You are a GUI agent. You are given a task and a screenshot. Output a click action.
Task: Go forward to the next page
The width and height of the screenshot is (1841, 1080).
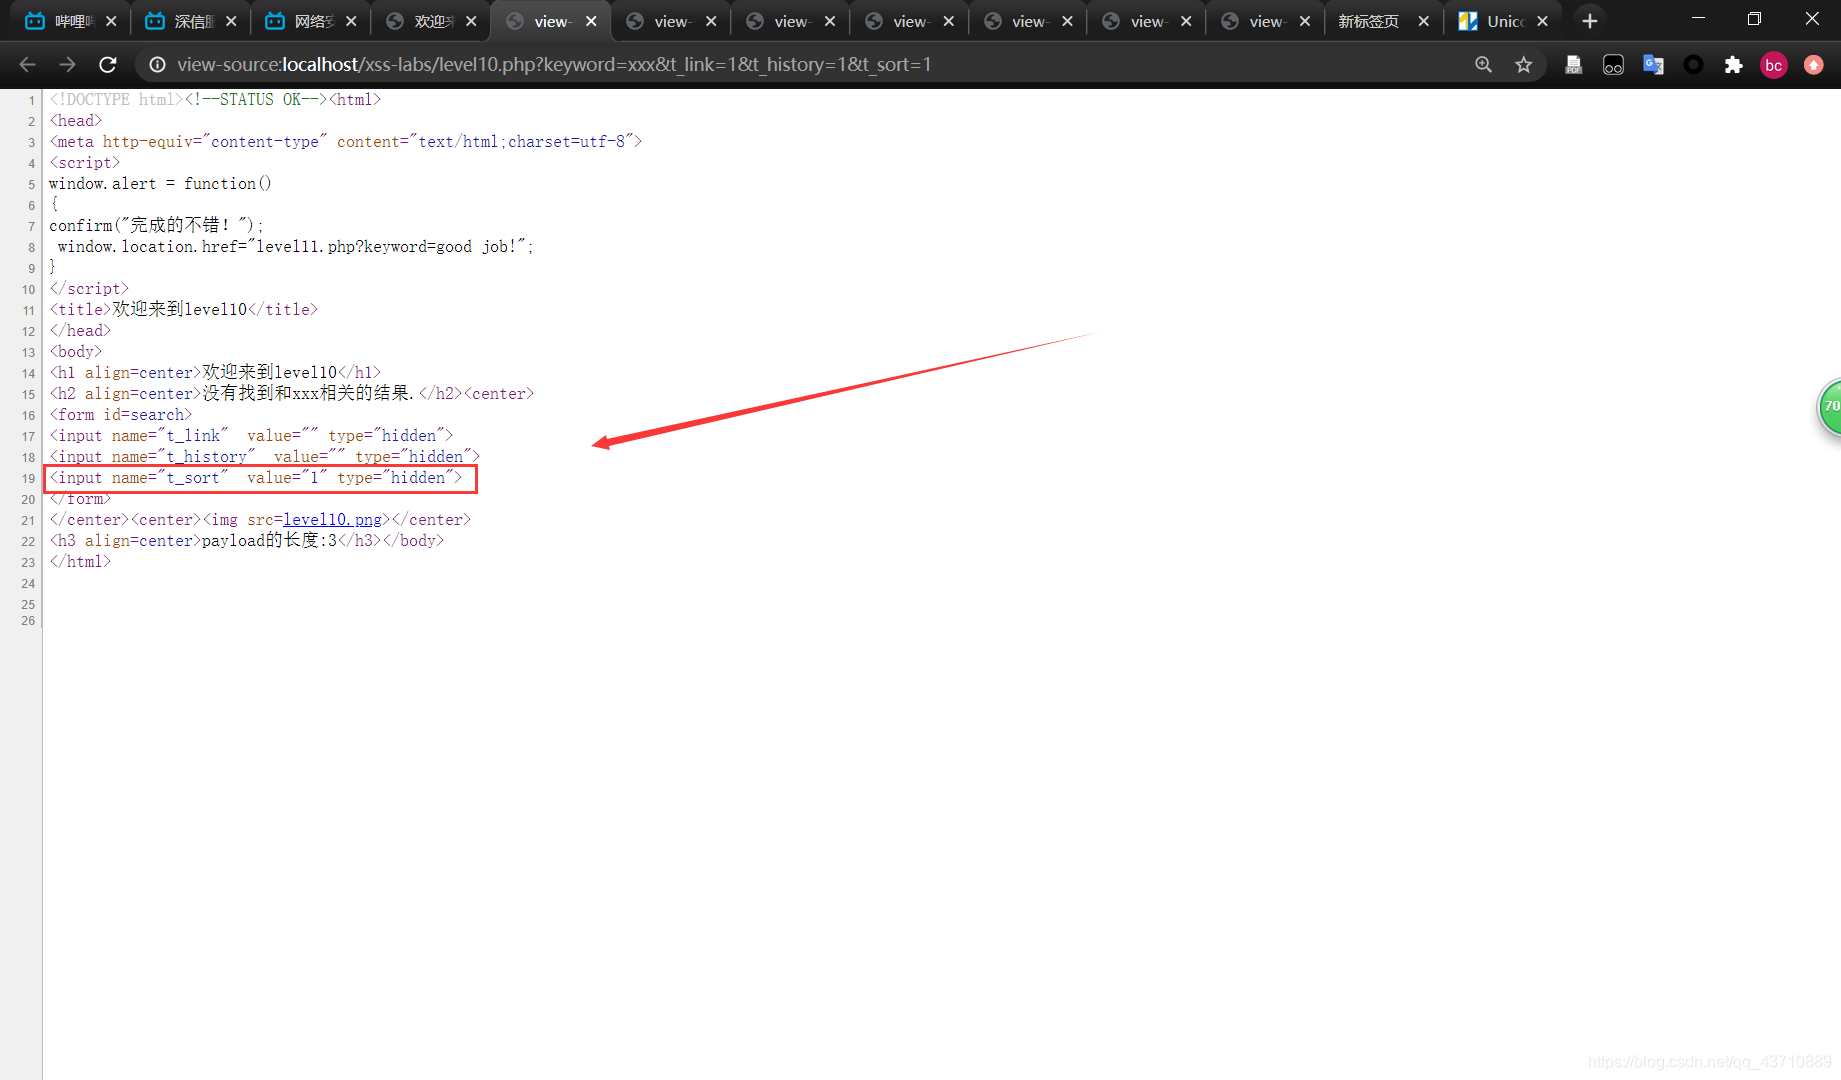pyautogui.click(x=67, y=65)
